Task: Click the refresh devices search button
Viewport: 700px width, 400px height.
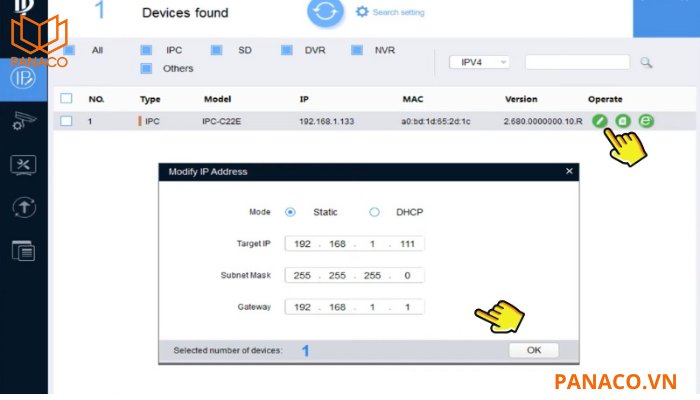Action: tap(325, 12)
